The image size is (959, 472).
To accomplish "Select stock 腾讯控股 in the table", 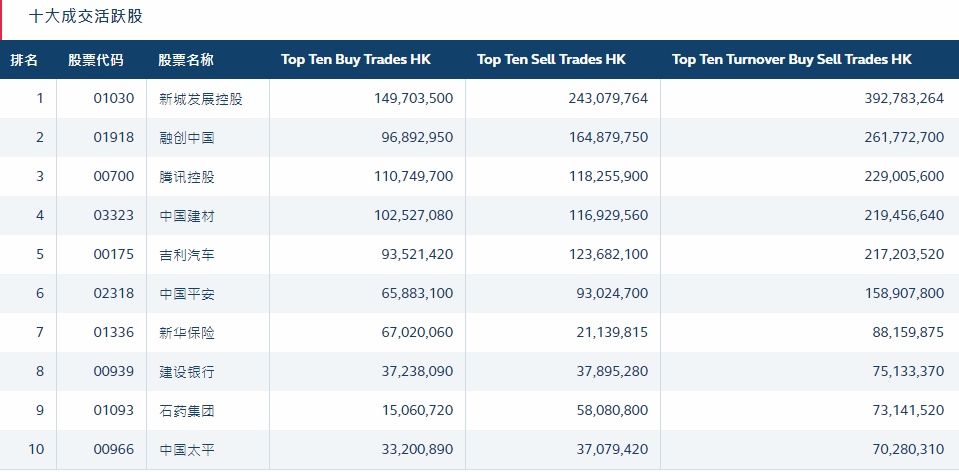I will pyautogui.click(x=186, y=177).
